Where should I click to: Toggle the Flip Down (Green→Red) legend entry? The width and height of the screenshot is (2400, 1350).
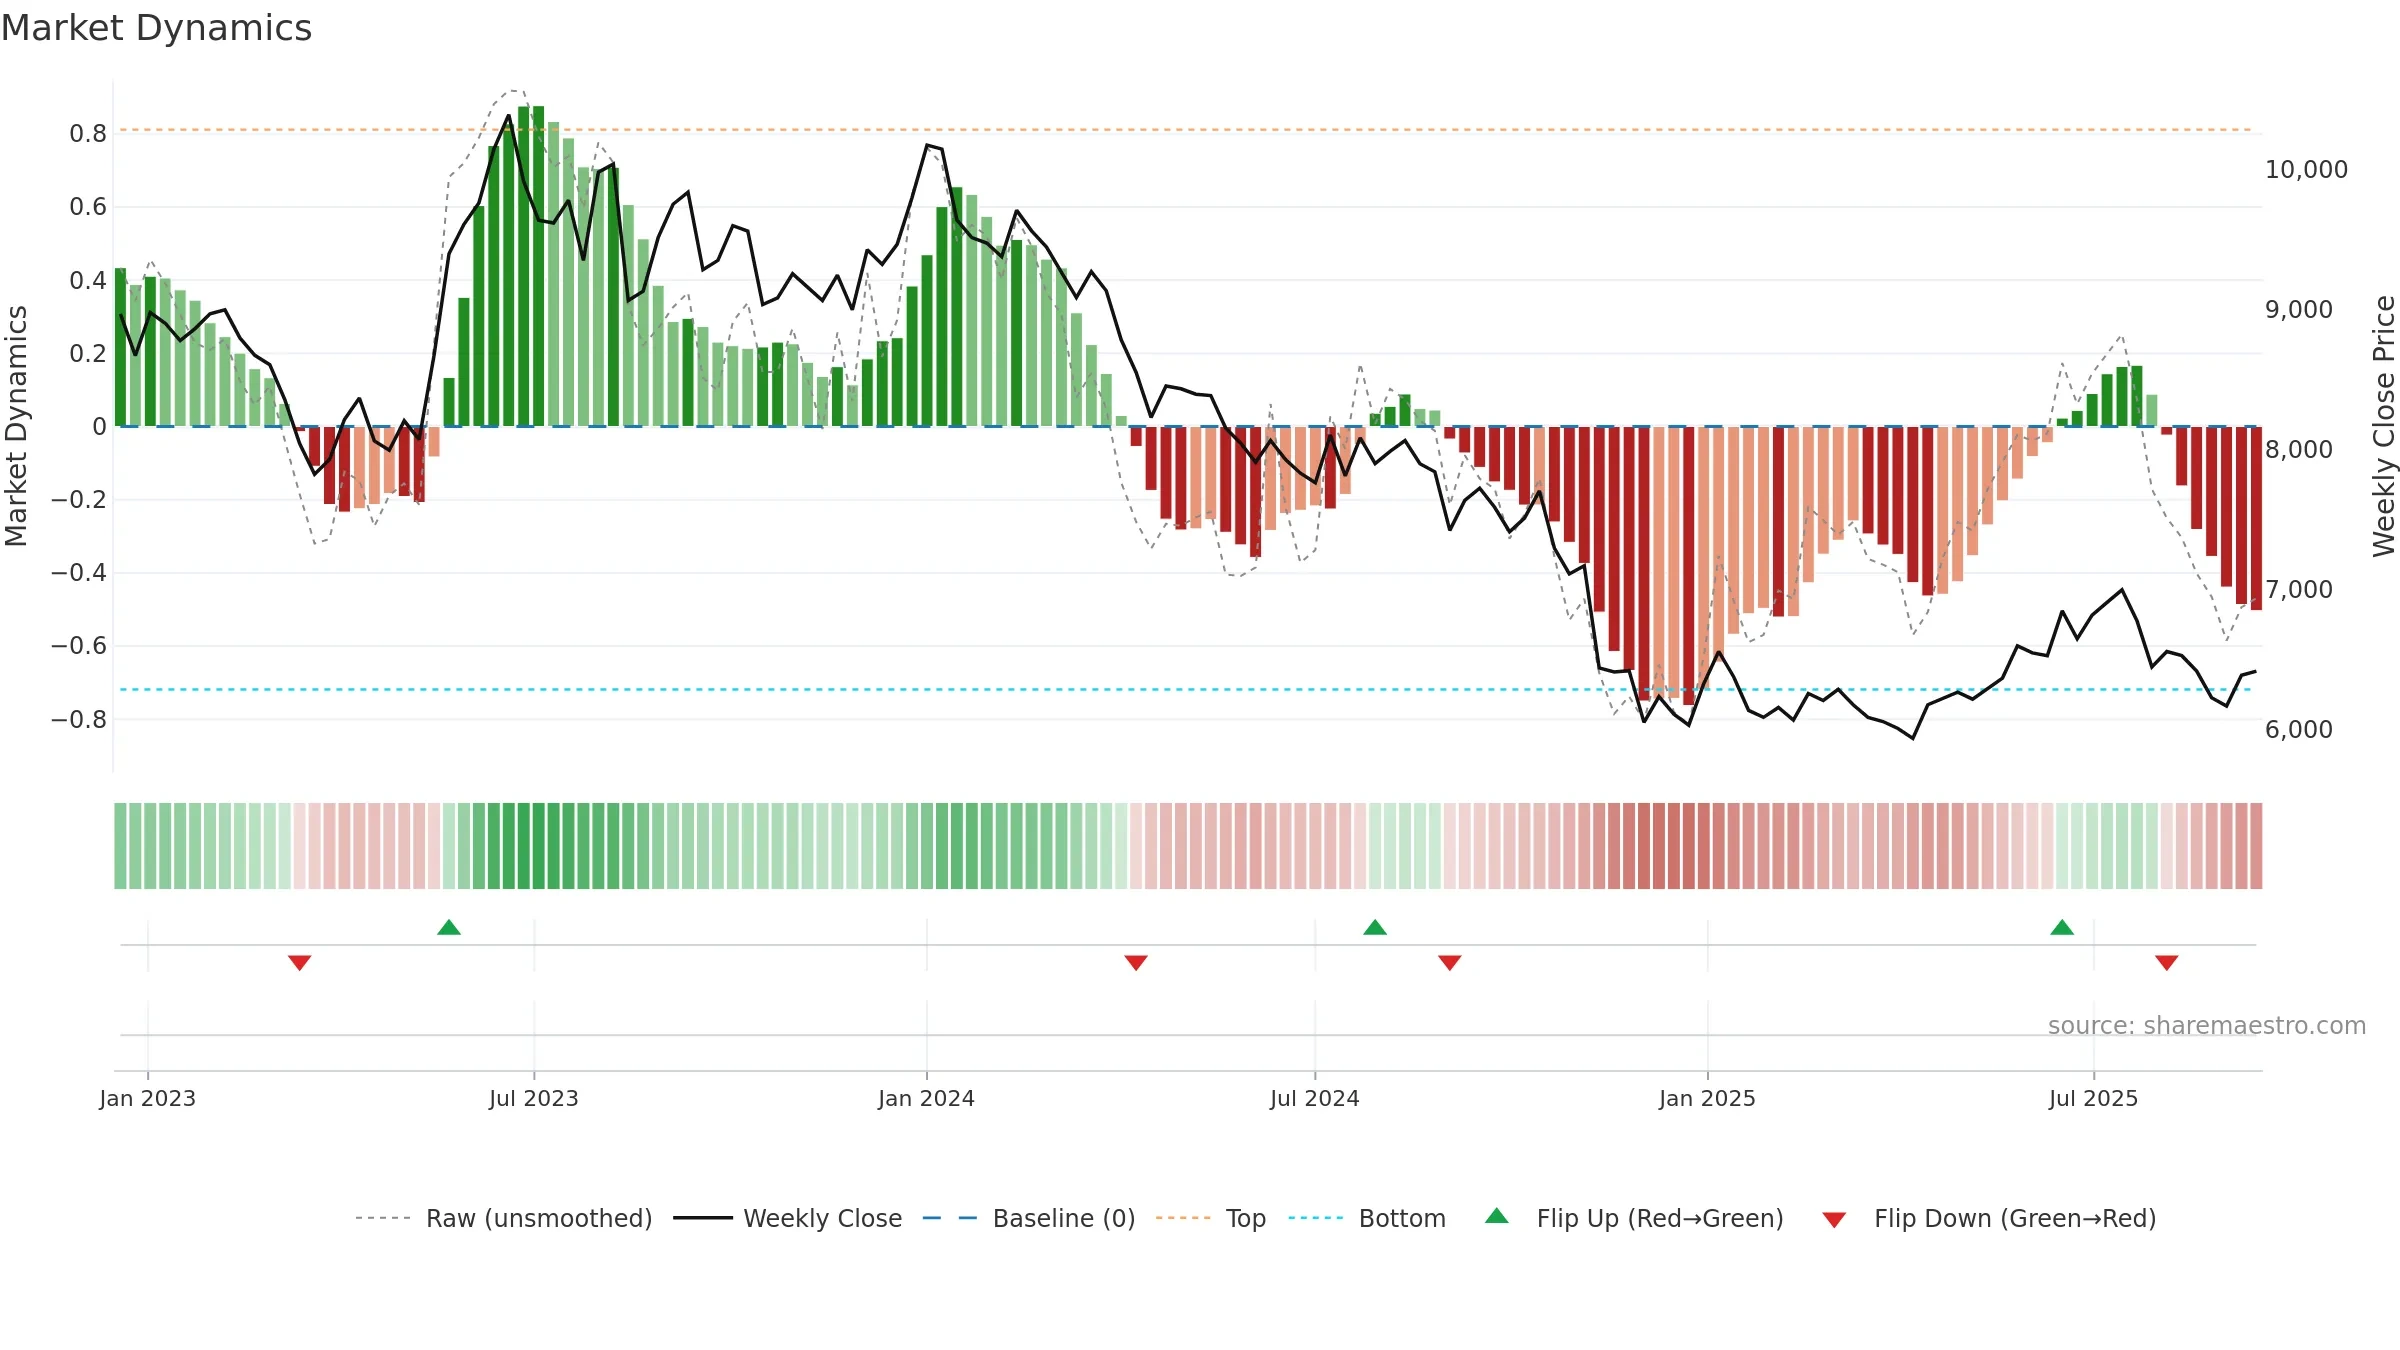click(x=1988, y=1218)
